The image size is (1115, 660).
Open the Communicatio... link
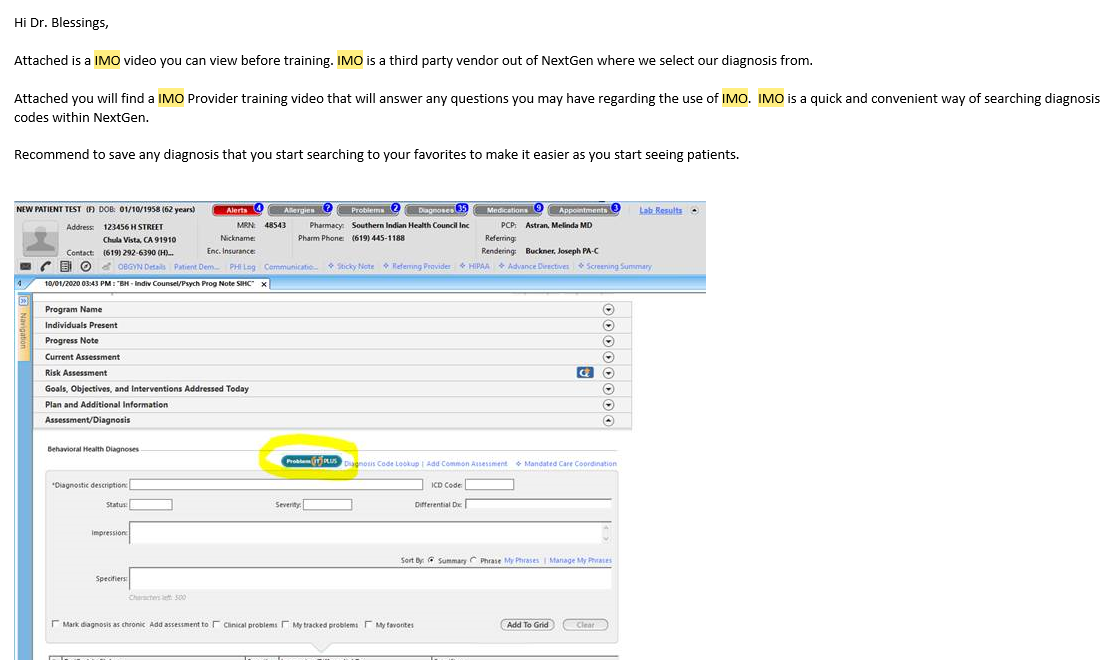coord(291,267)
